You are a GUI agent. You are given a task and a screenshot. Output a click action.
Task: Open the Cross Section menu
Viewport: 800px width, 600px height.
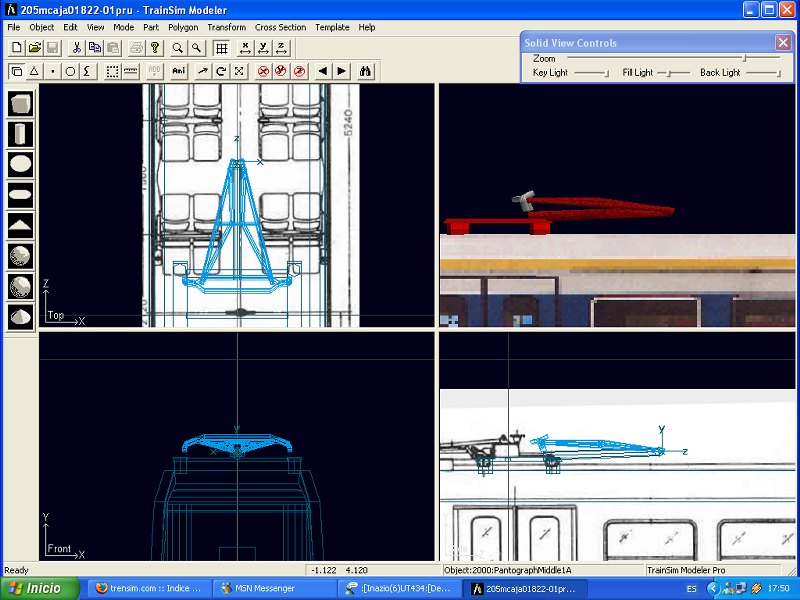click(x=281, y=27)
